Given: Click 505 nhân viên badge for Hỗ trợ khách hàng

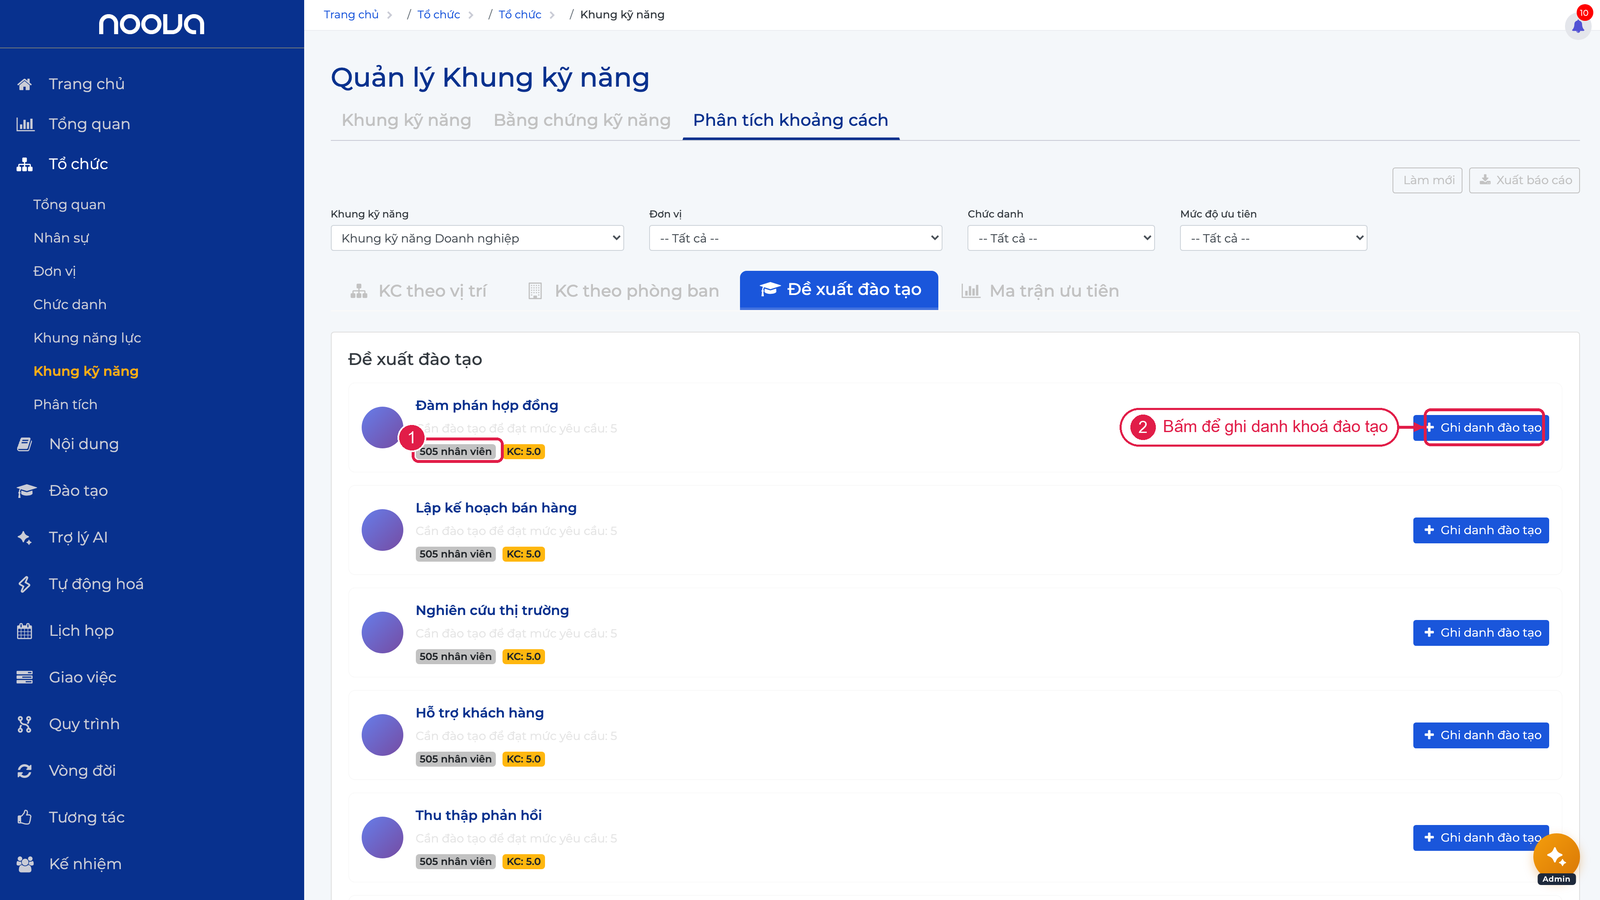Looking at the screenshot, I should 456,759.
